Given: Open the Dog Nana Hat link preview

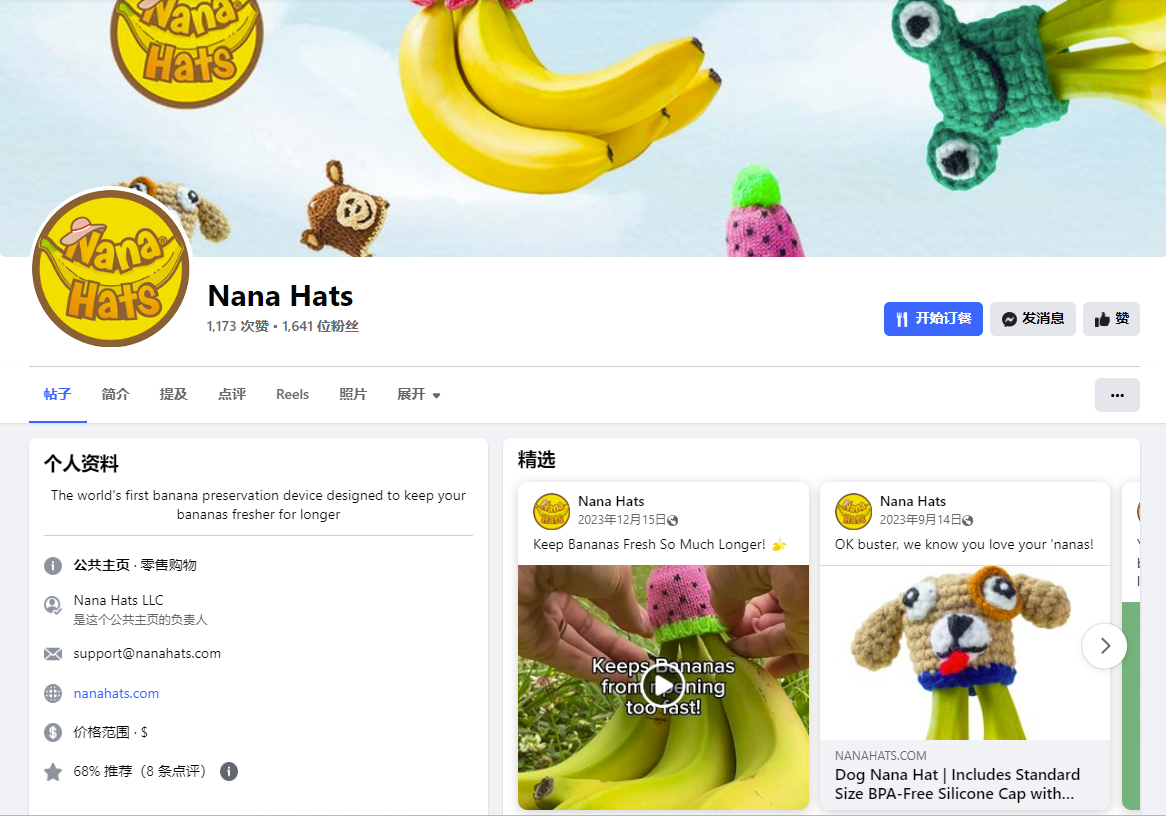Looking at the screenshot, I should [x=964, y=775].
